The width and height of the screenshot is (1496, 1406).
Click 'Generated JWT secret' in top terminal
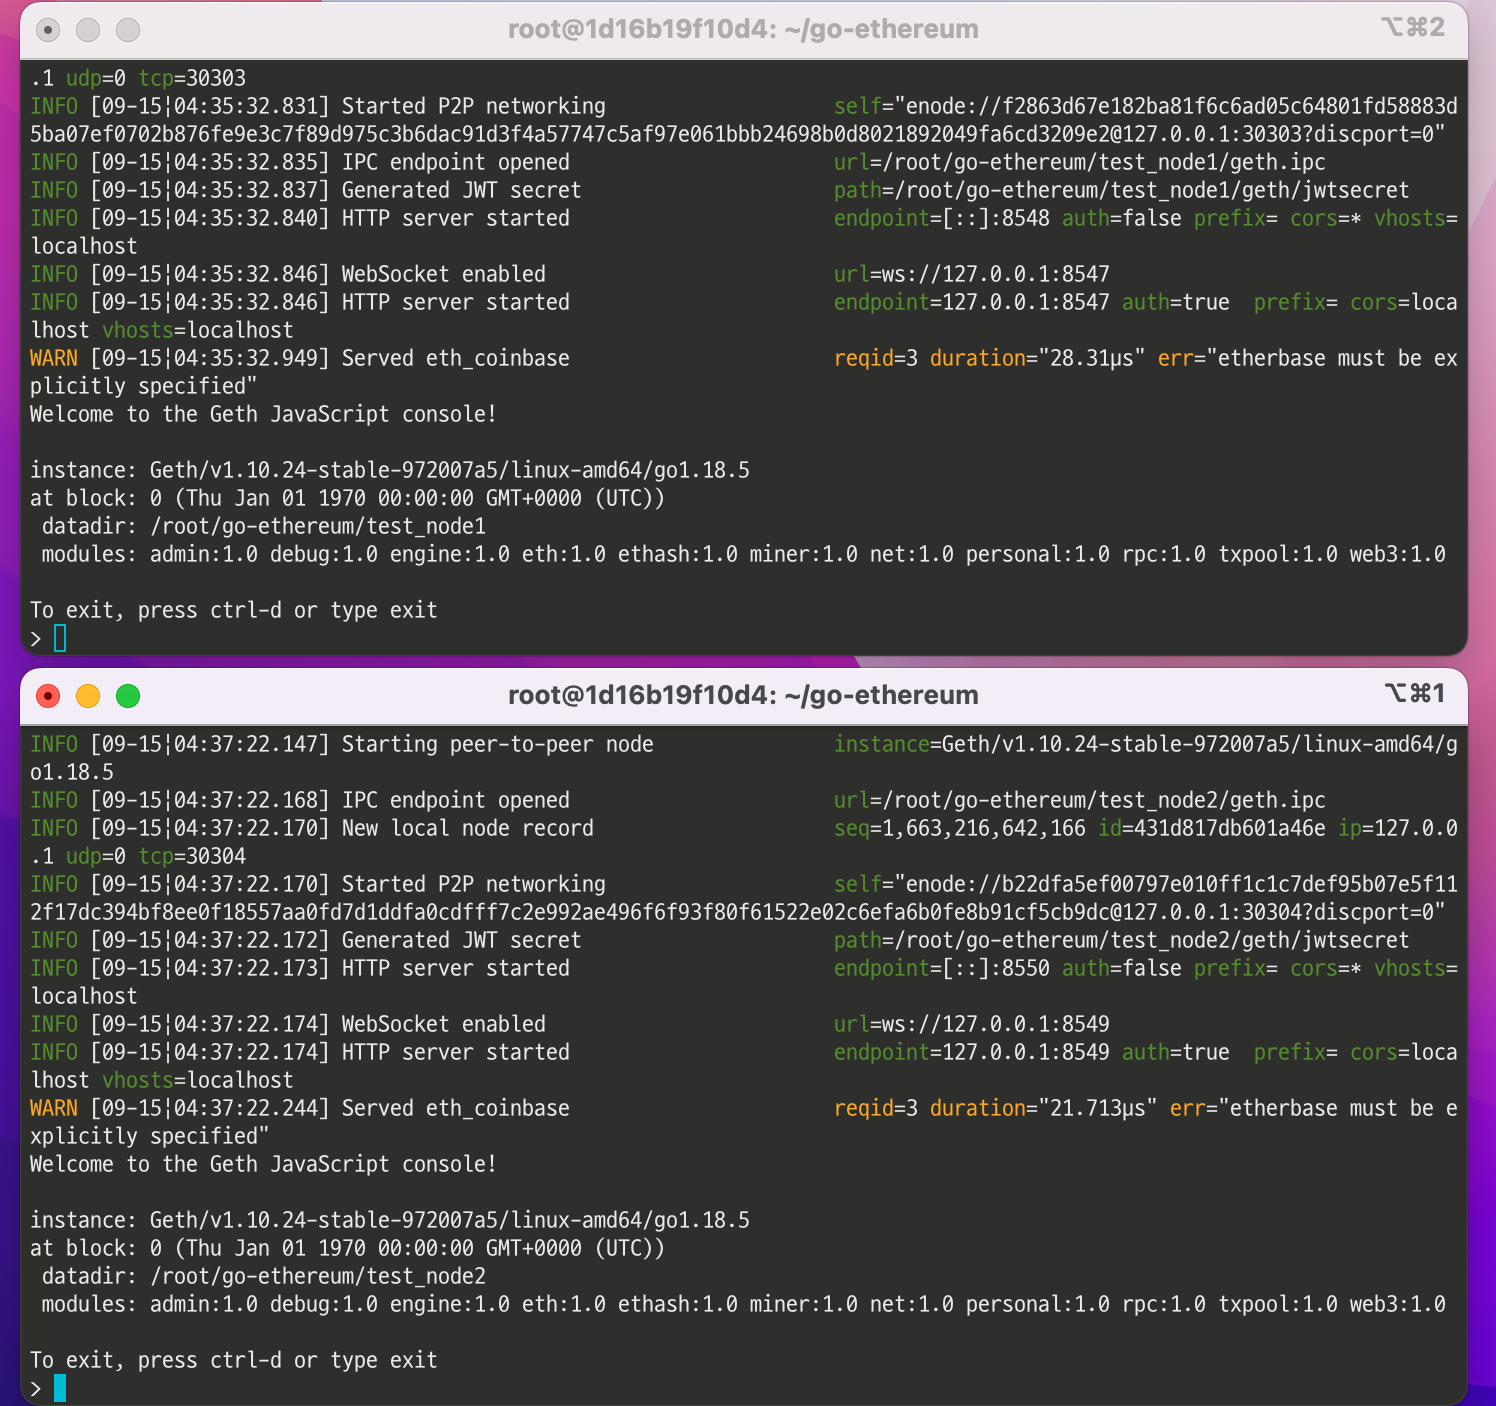click(x=462, y=190)
